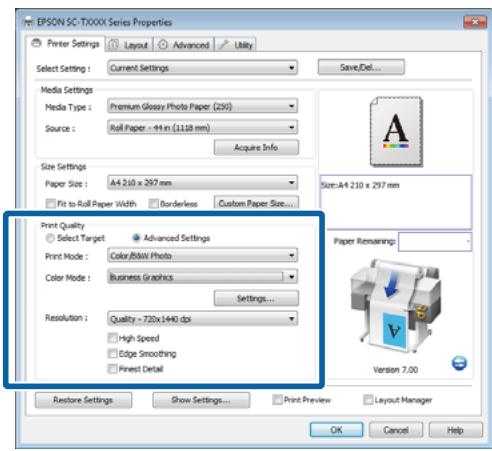Click the paper preview icon with letter A
The width and height of the screenshot is (492, 451).
click(x=396, y=132)
